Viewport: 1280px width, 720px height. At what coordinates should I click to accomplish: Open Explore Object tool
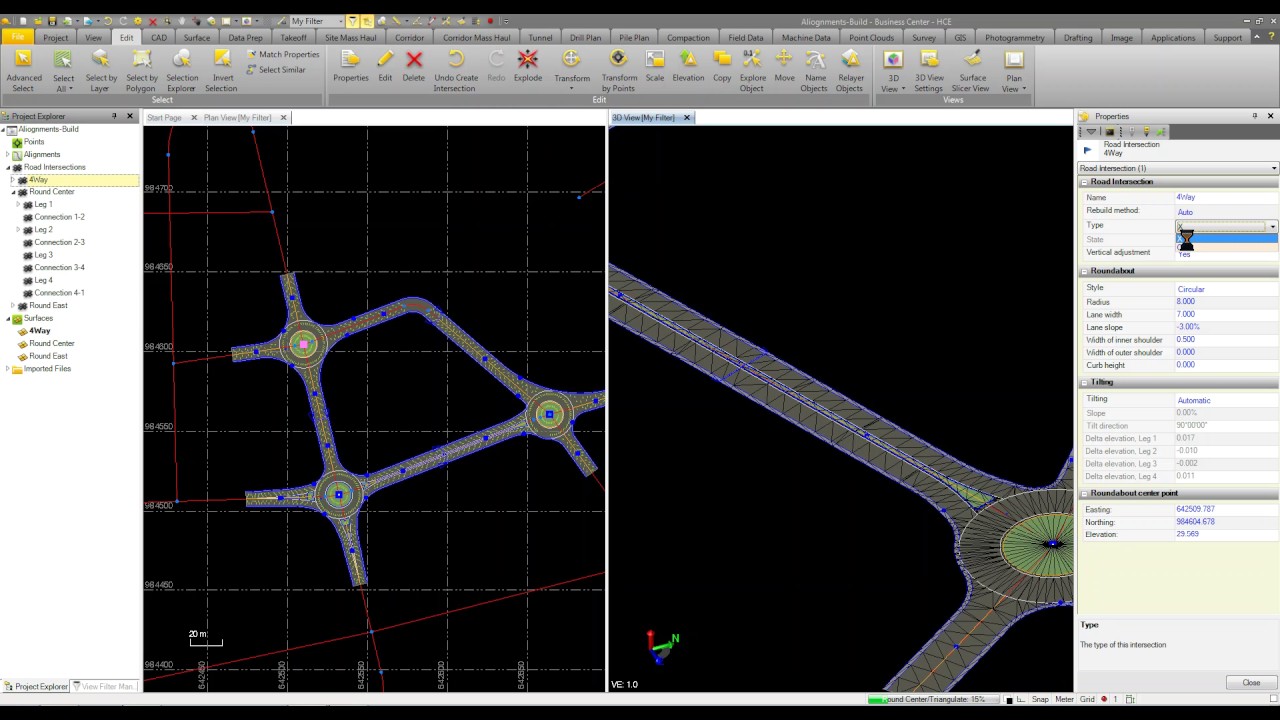(x=753, y=70)
